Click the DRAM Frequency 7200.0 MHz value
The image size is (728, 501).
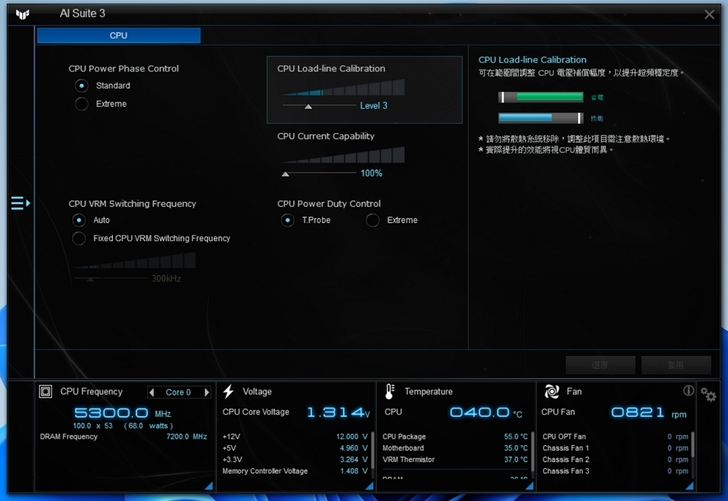[186, 437]
